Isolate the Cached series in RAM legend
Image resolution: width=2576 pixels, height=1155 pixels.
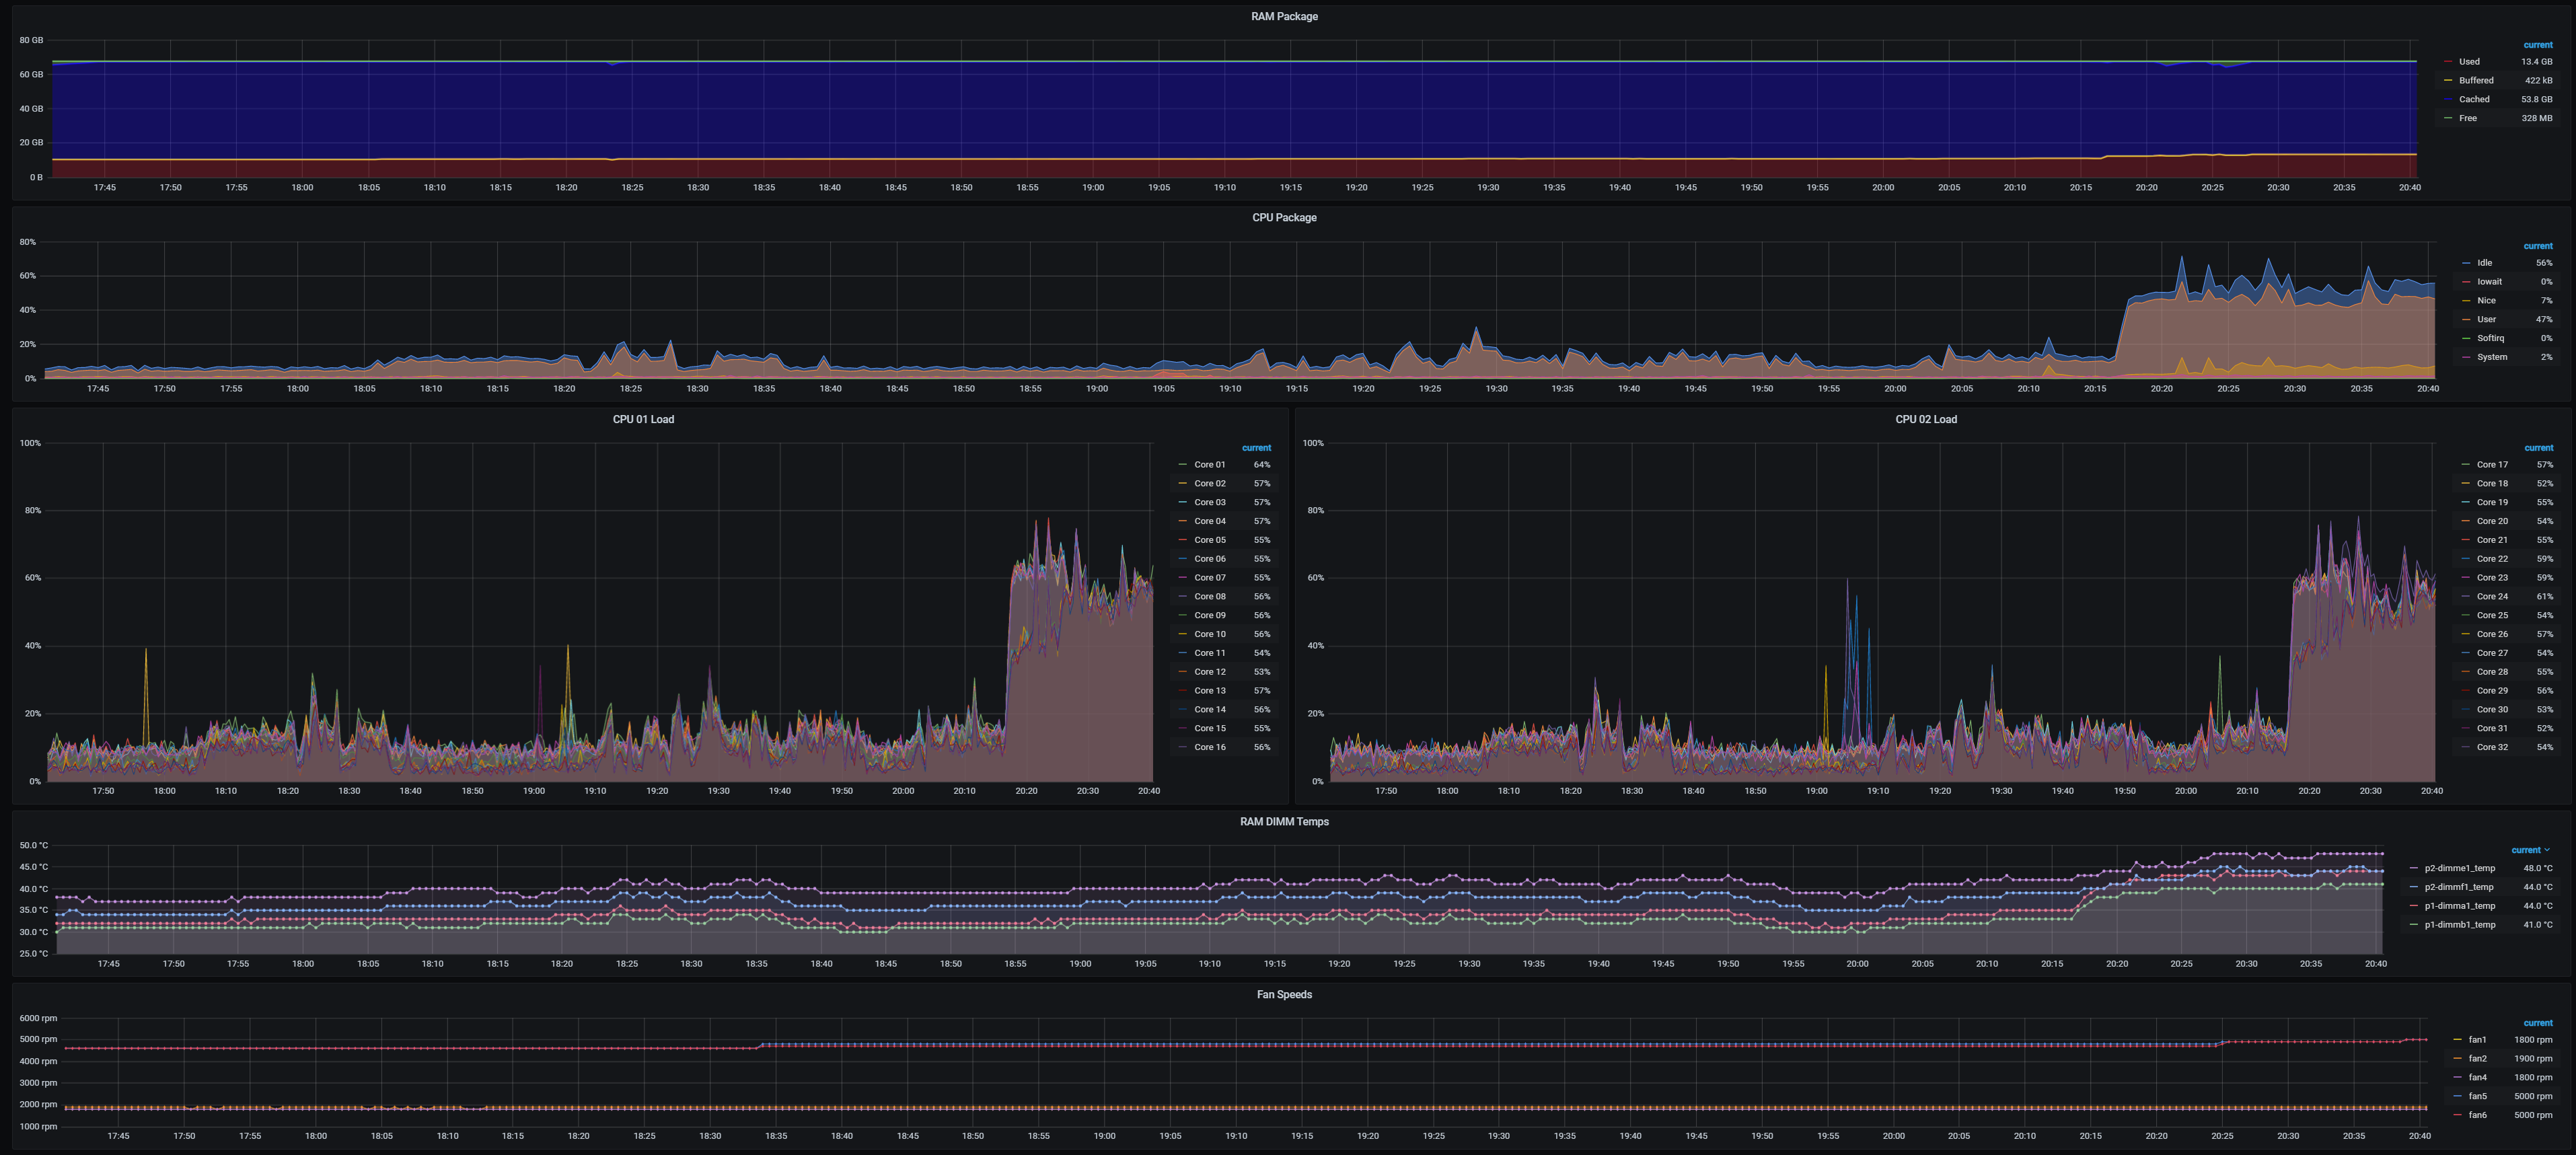pos(2474,100)
